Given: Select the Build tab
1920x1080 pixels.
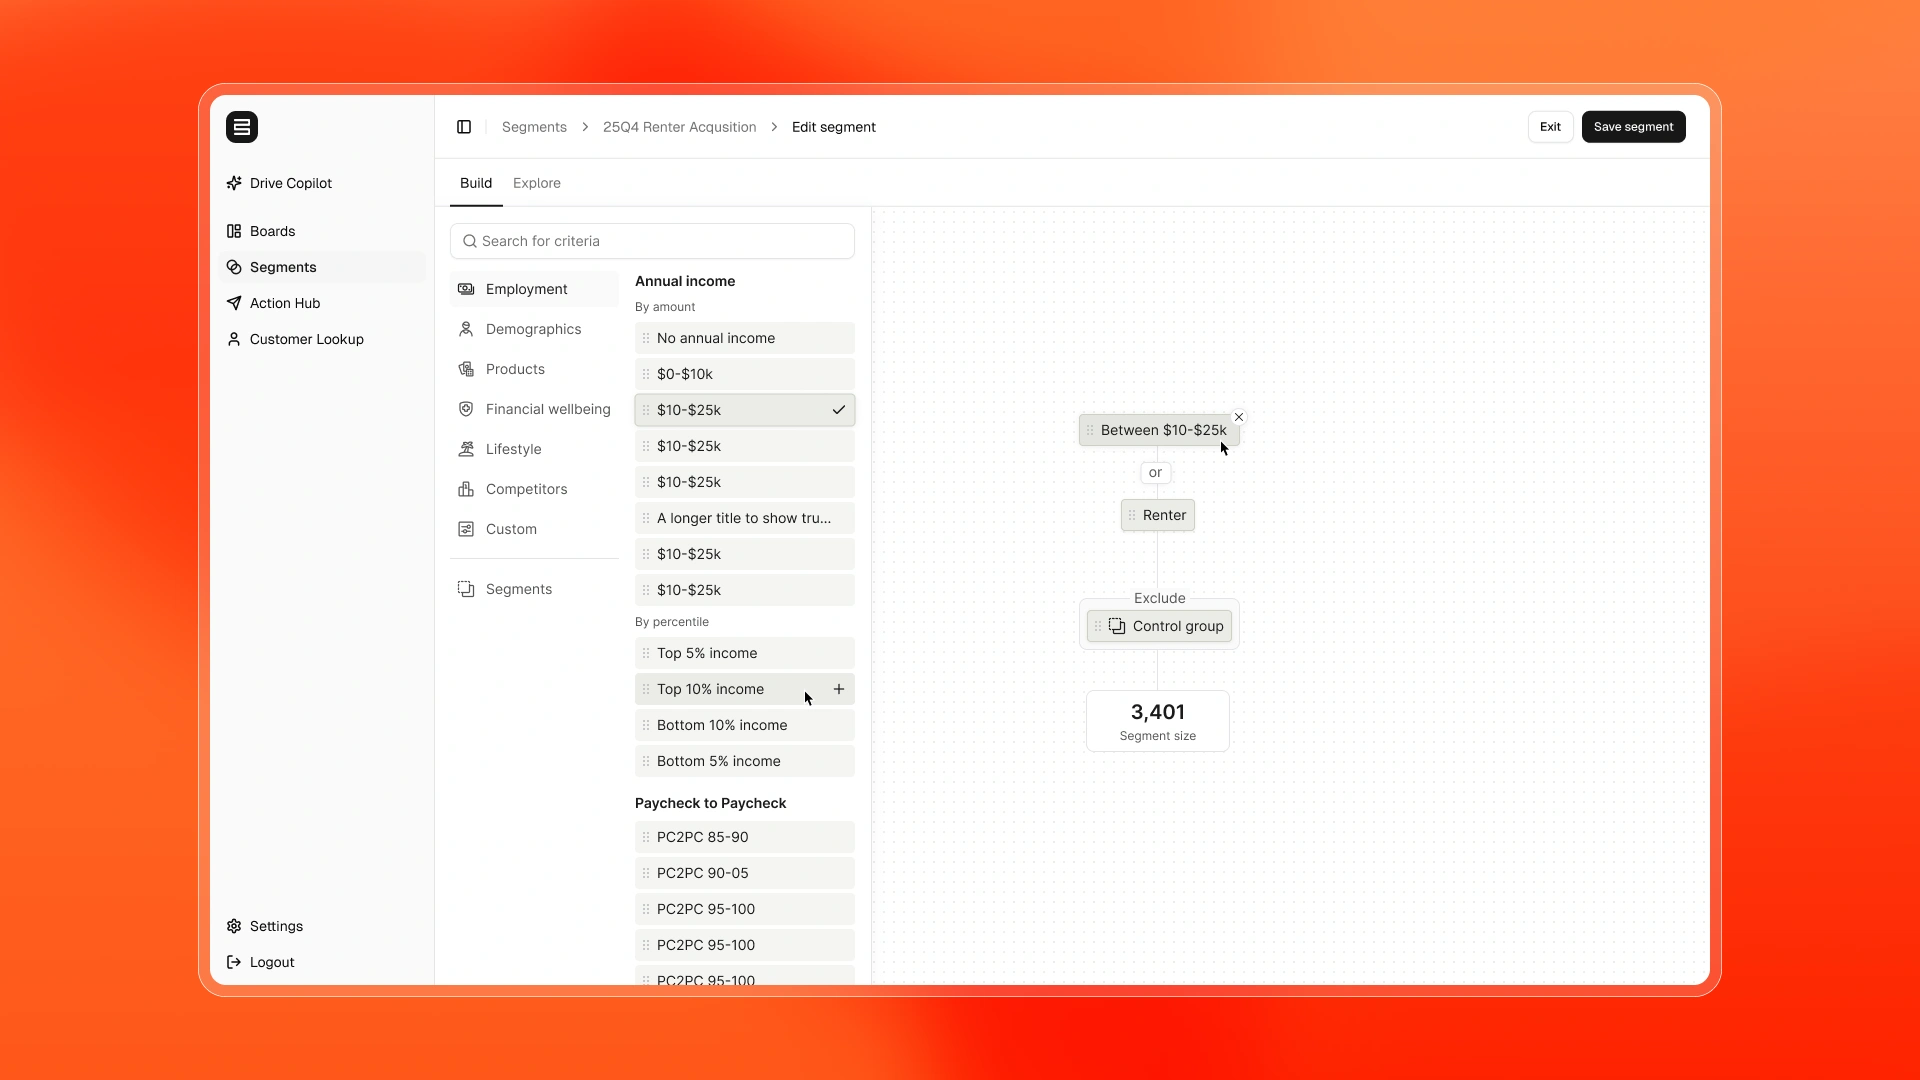Looking at the screenshot, I should point(476,183).
